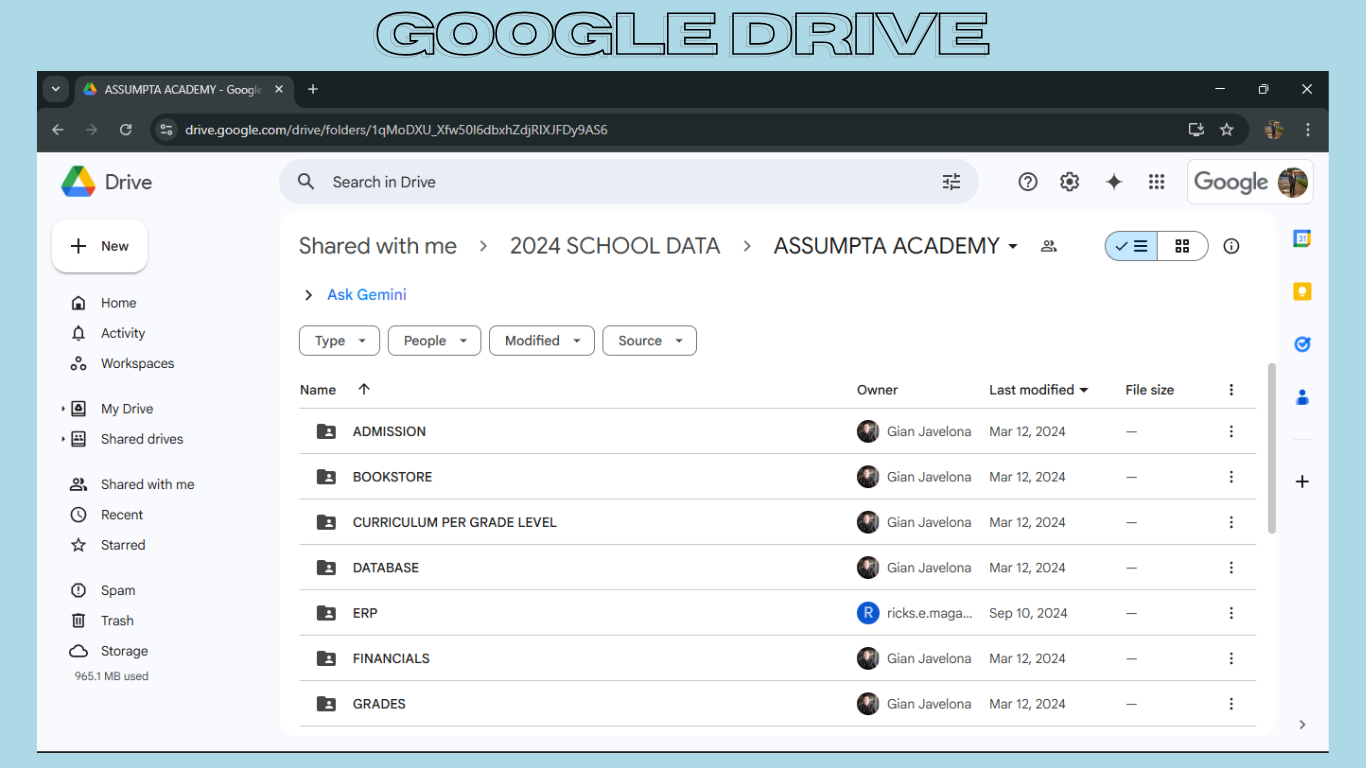Open more actions for ADMISSION folder
Image resolution: width=1366 pixels, height=768 pixels.
coord(1231,432)
